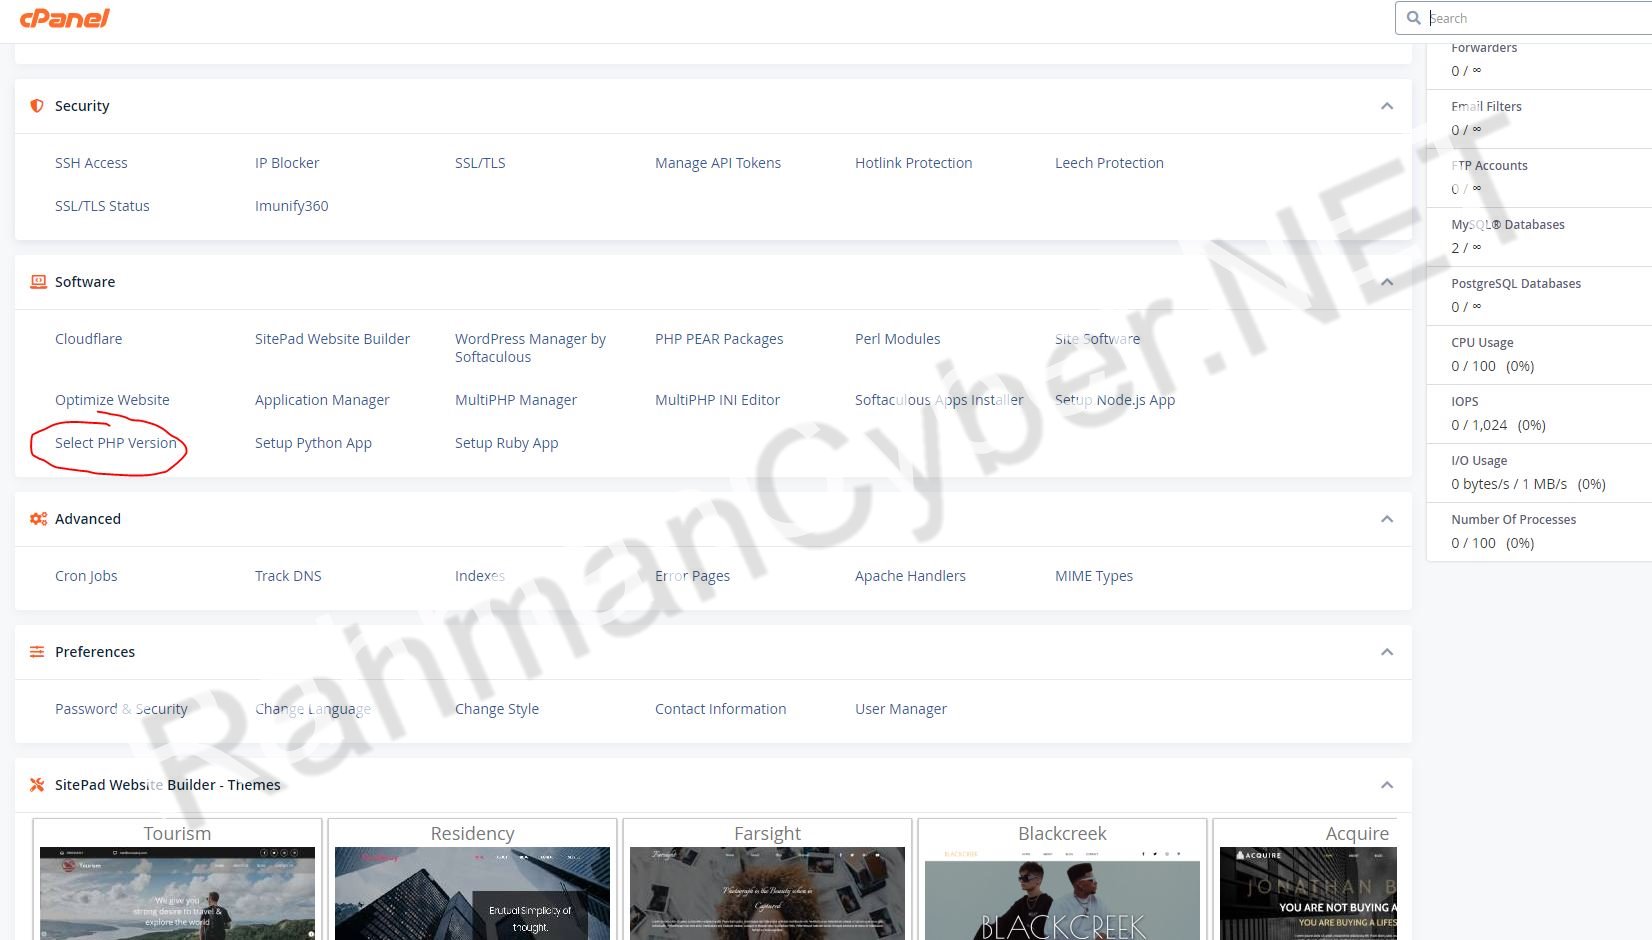Screen dimensions: 1652x940
Task: Click the Software section monitor icon
Action: 38,282
